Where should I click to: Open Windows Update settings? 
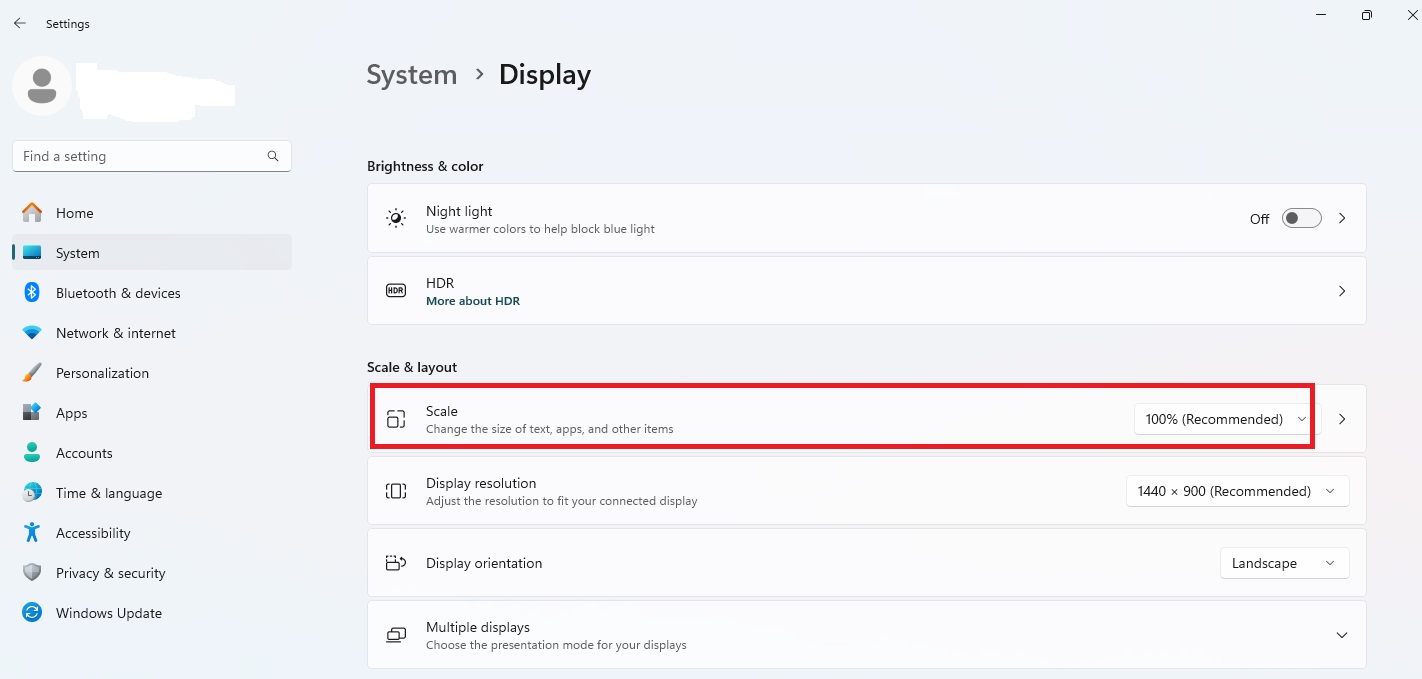click(152, 613)
